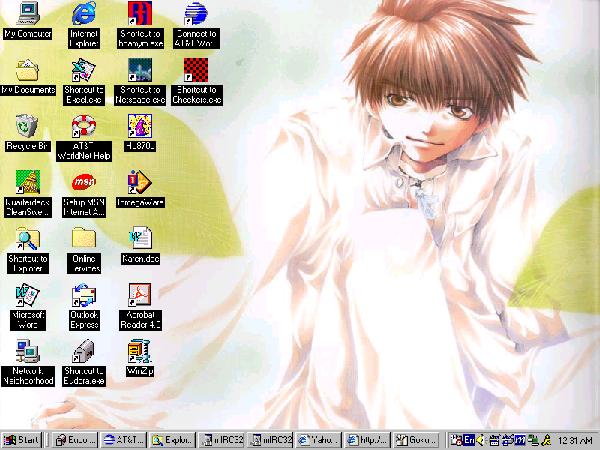Open the WinZip desktop icon

coord(140,352)
